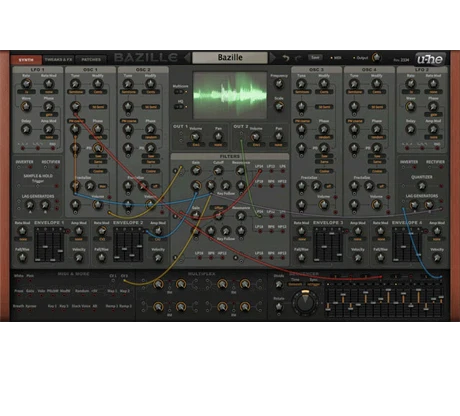Load the next preset with the right arrow

pyautogui.click(x=273, y=58)
